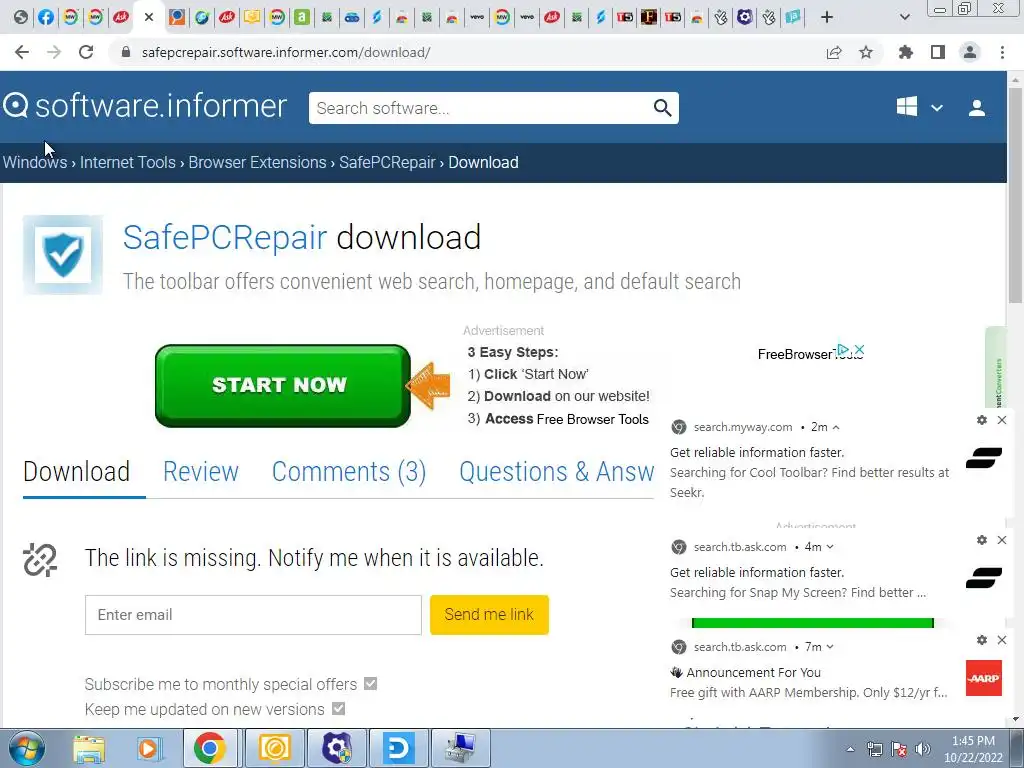Go back to the previous page
The image size is (1024, 768).
(x=22, y=52)
